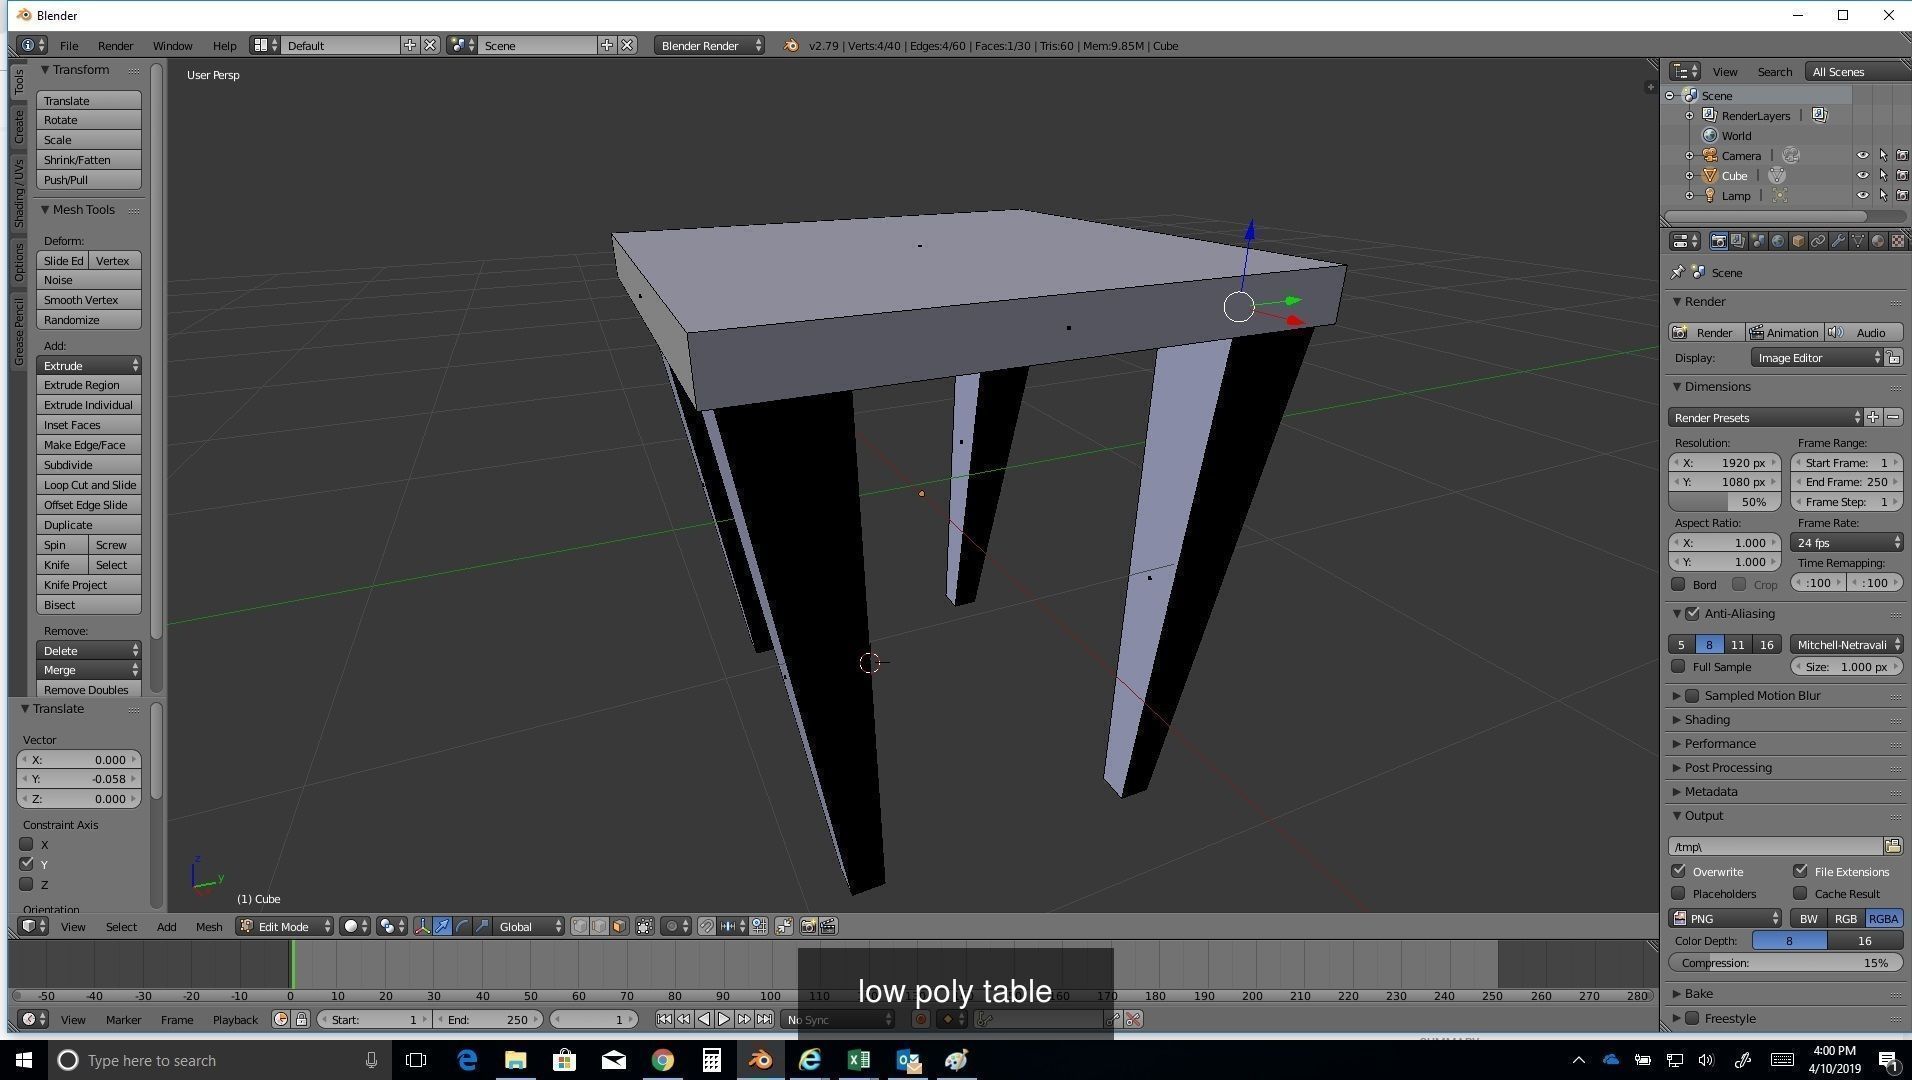This screenshot has width=1912, height=1080.
Task: Uncheck the Overwrite output option
Action: [1678, 871]
